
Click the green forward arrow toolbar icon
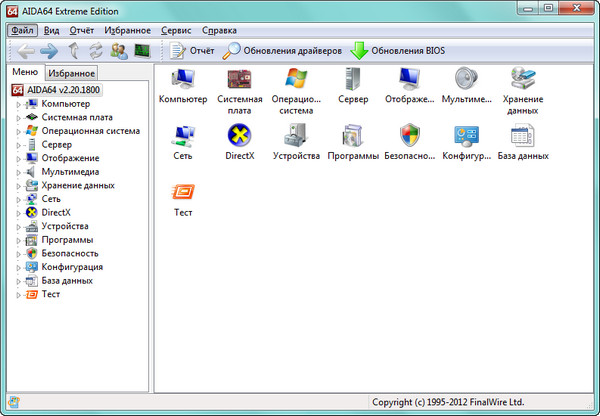click(x=49, y=51)
